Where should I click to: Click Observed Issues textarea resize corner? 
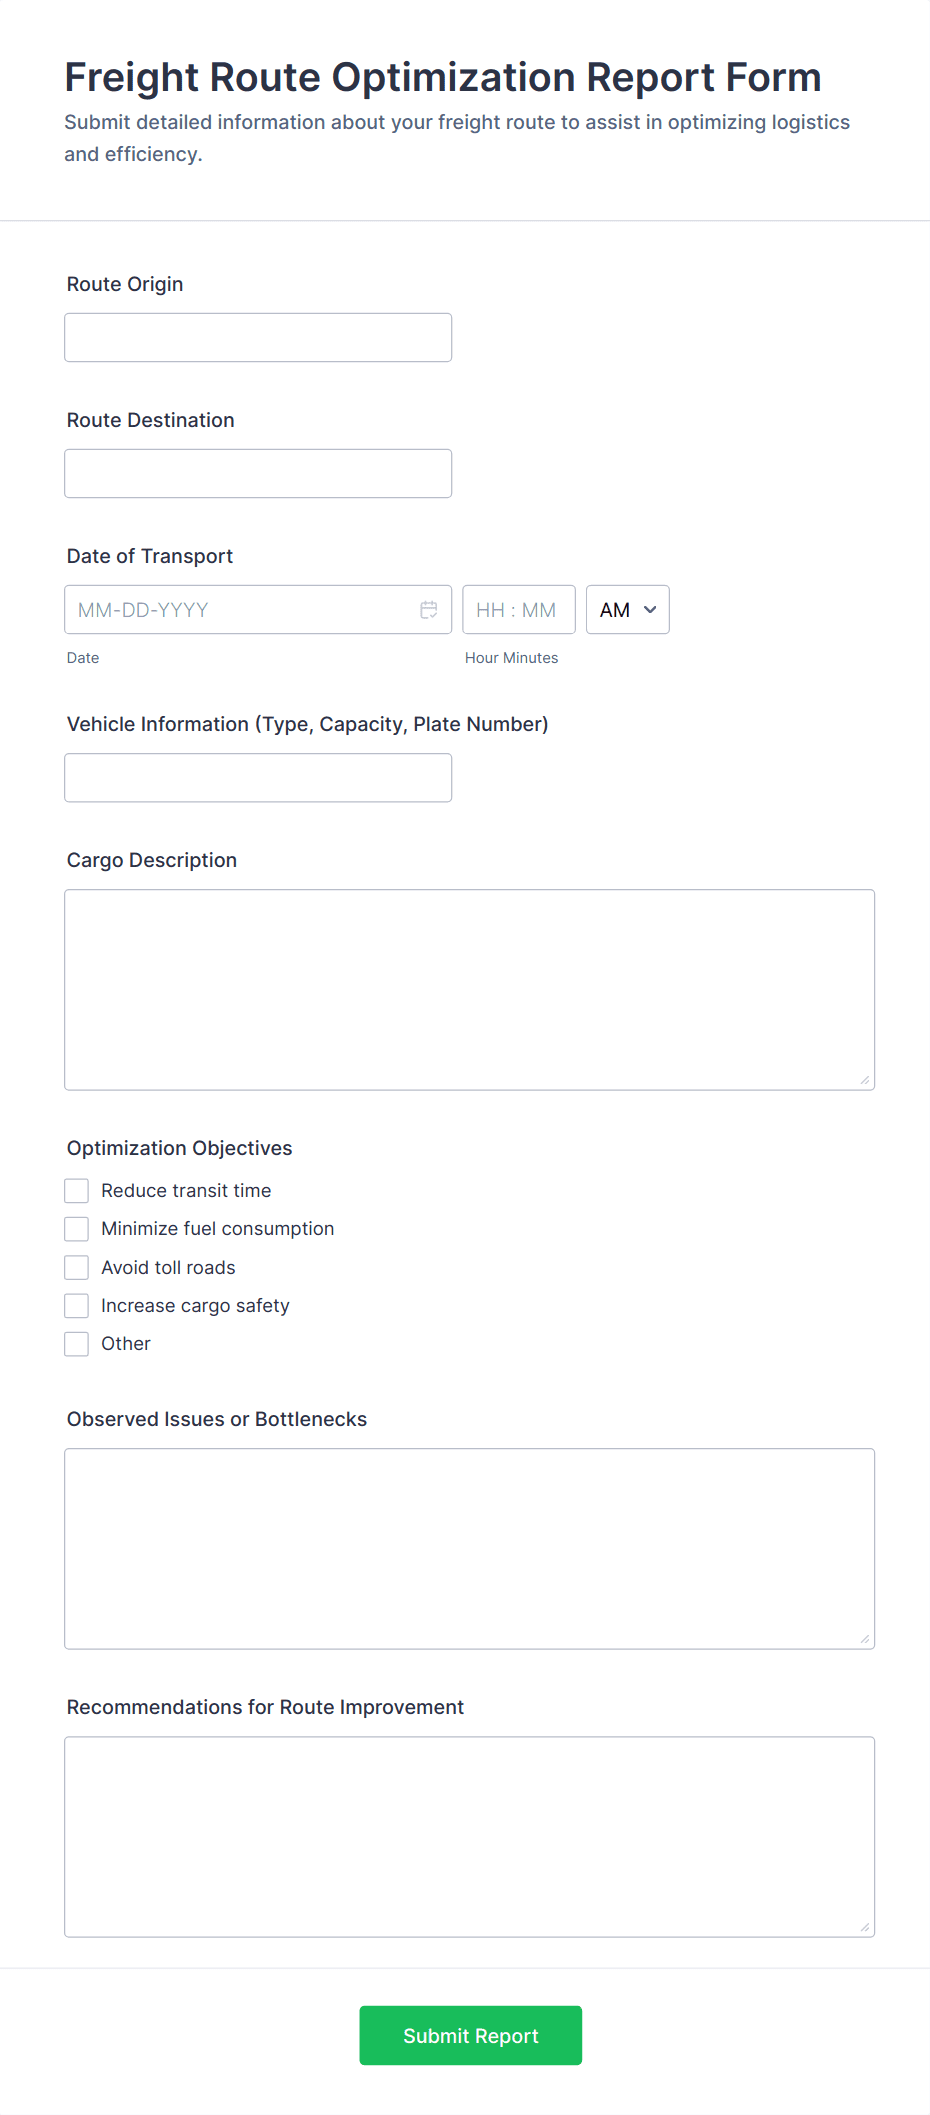[865, 1639]
